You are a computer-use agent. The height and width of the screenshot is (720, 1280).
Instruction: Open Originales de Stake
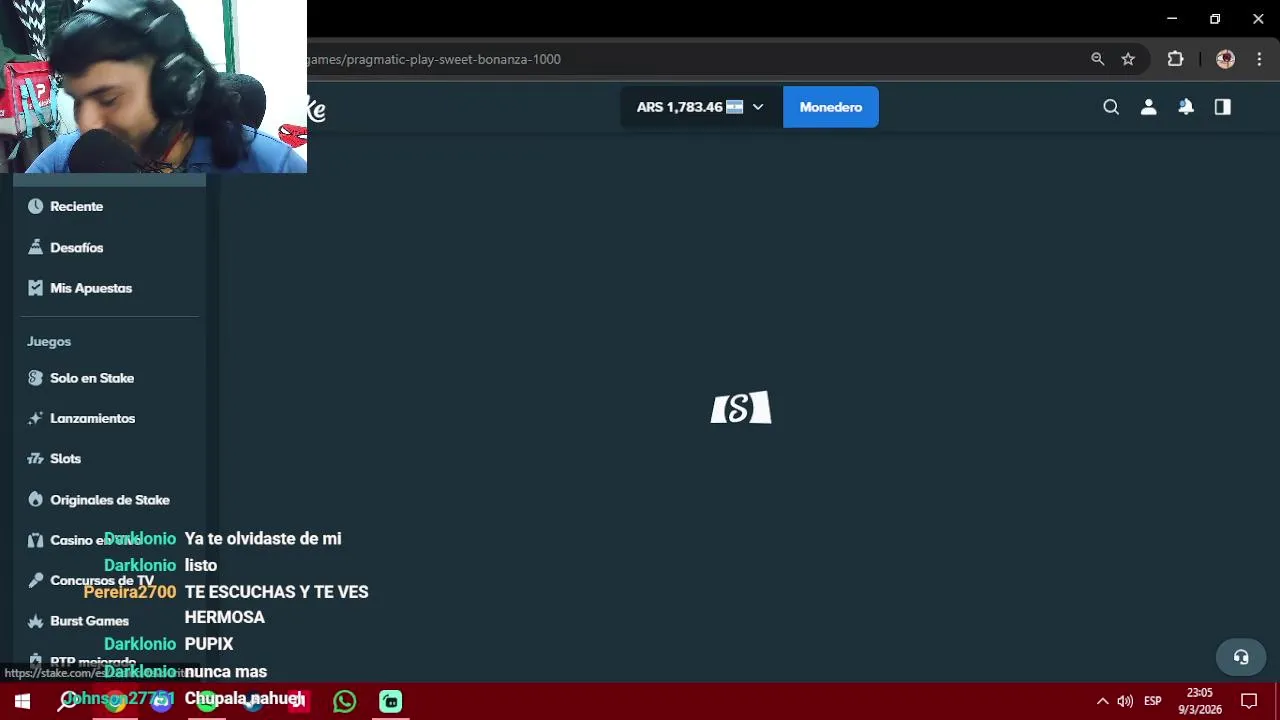(110, 500)
